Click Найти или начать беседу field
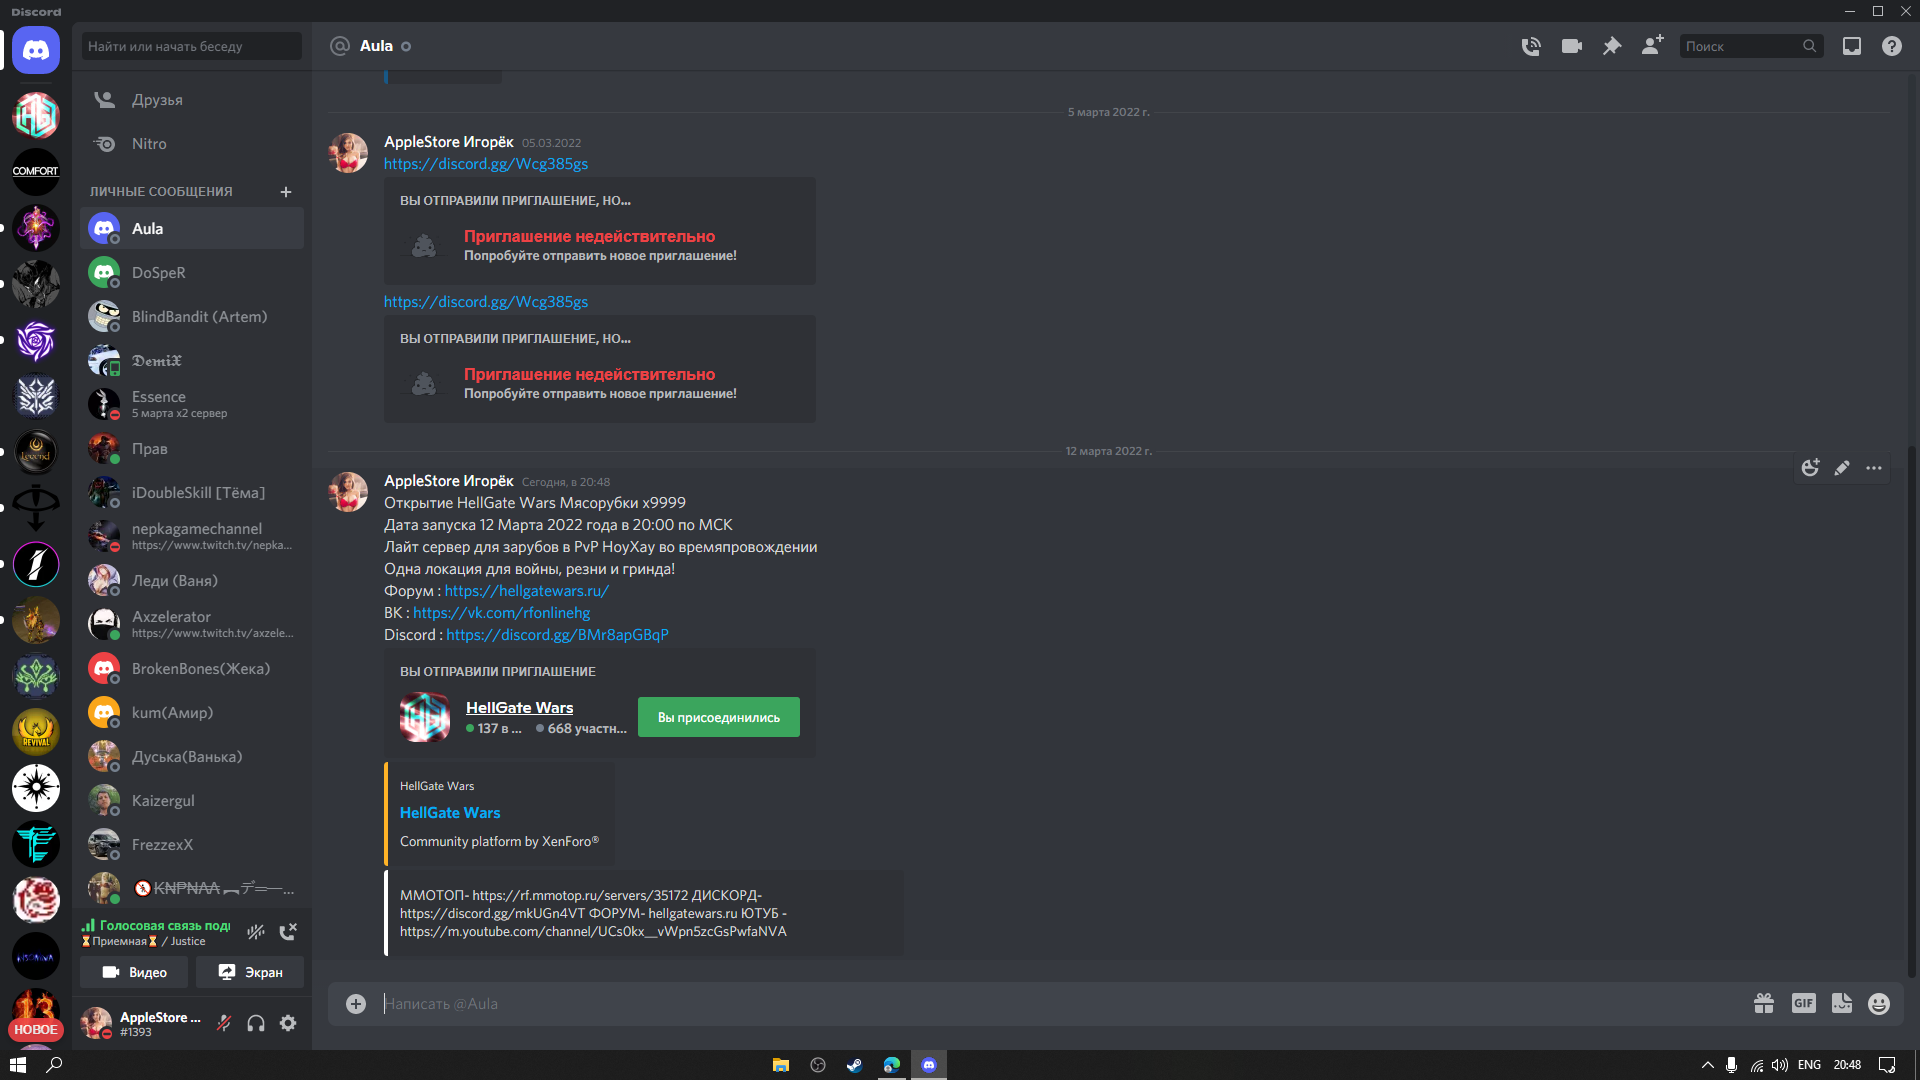The image size is (1920, 1080). pyautogui.click(x=192, y=46)
